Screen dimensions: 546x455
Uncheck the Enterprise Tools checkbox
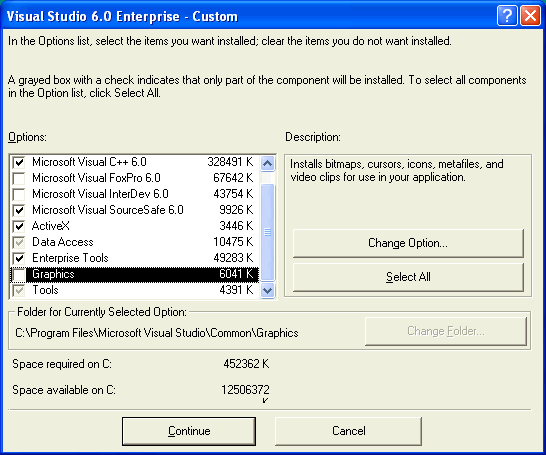(x=19, y=258)
